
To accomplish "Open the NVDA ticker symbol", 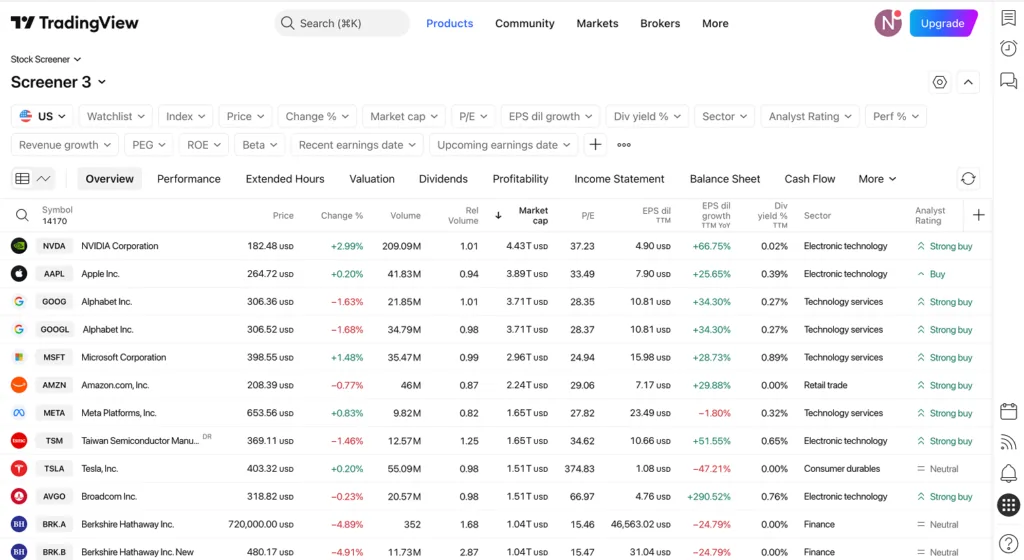I will coord(54,246).
